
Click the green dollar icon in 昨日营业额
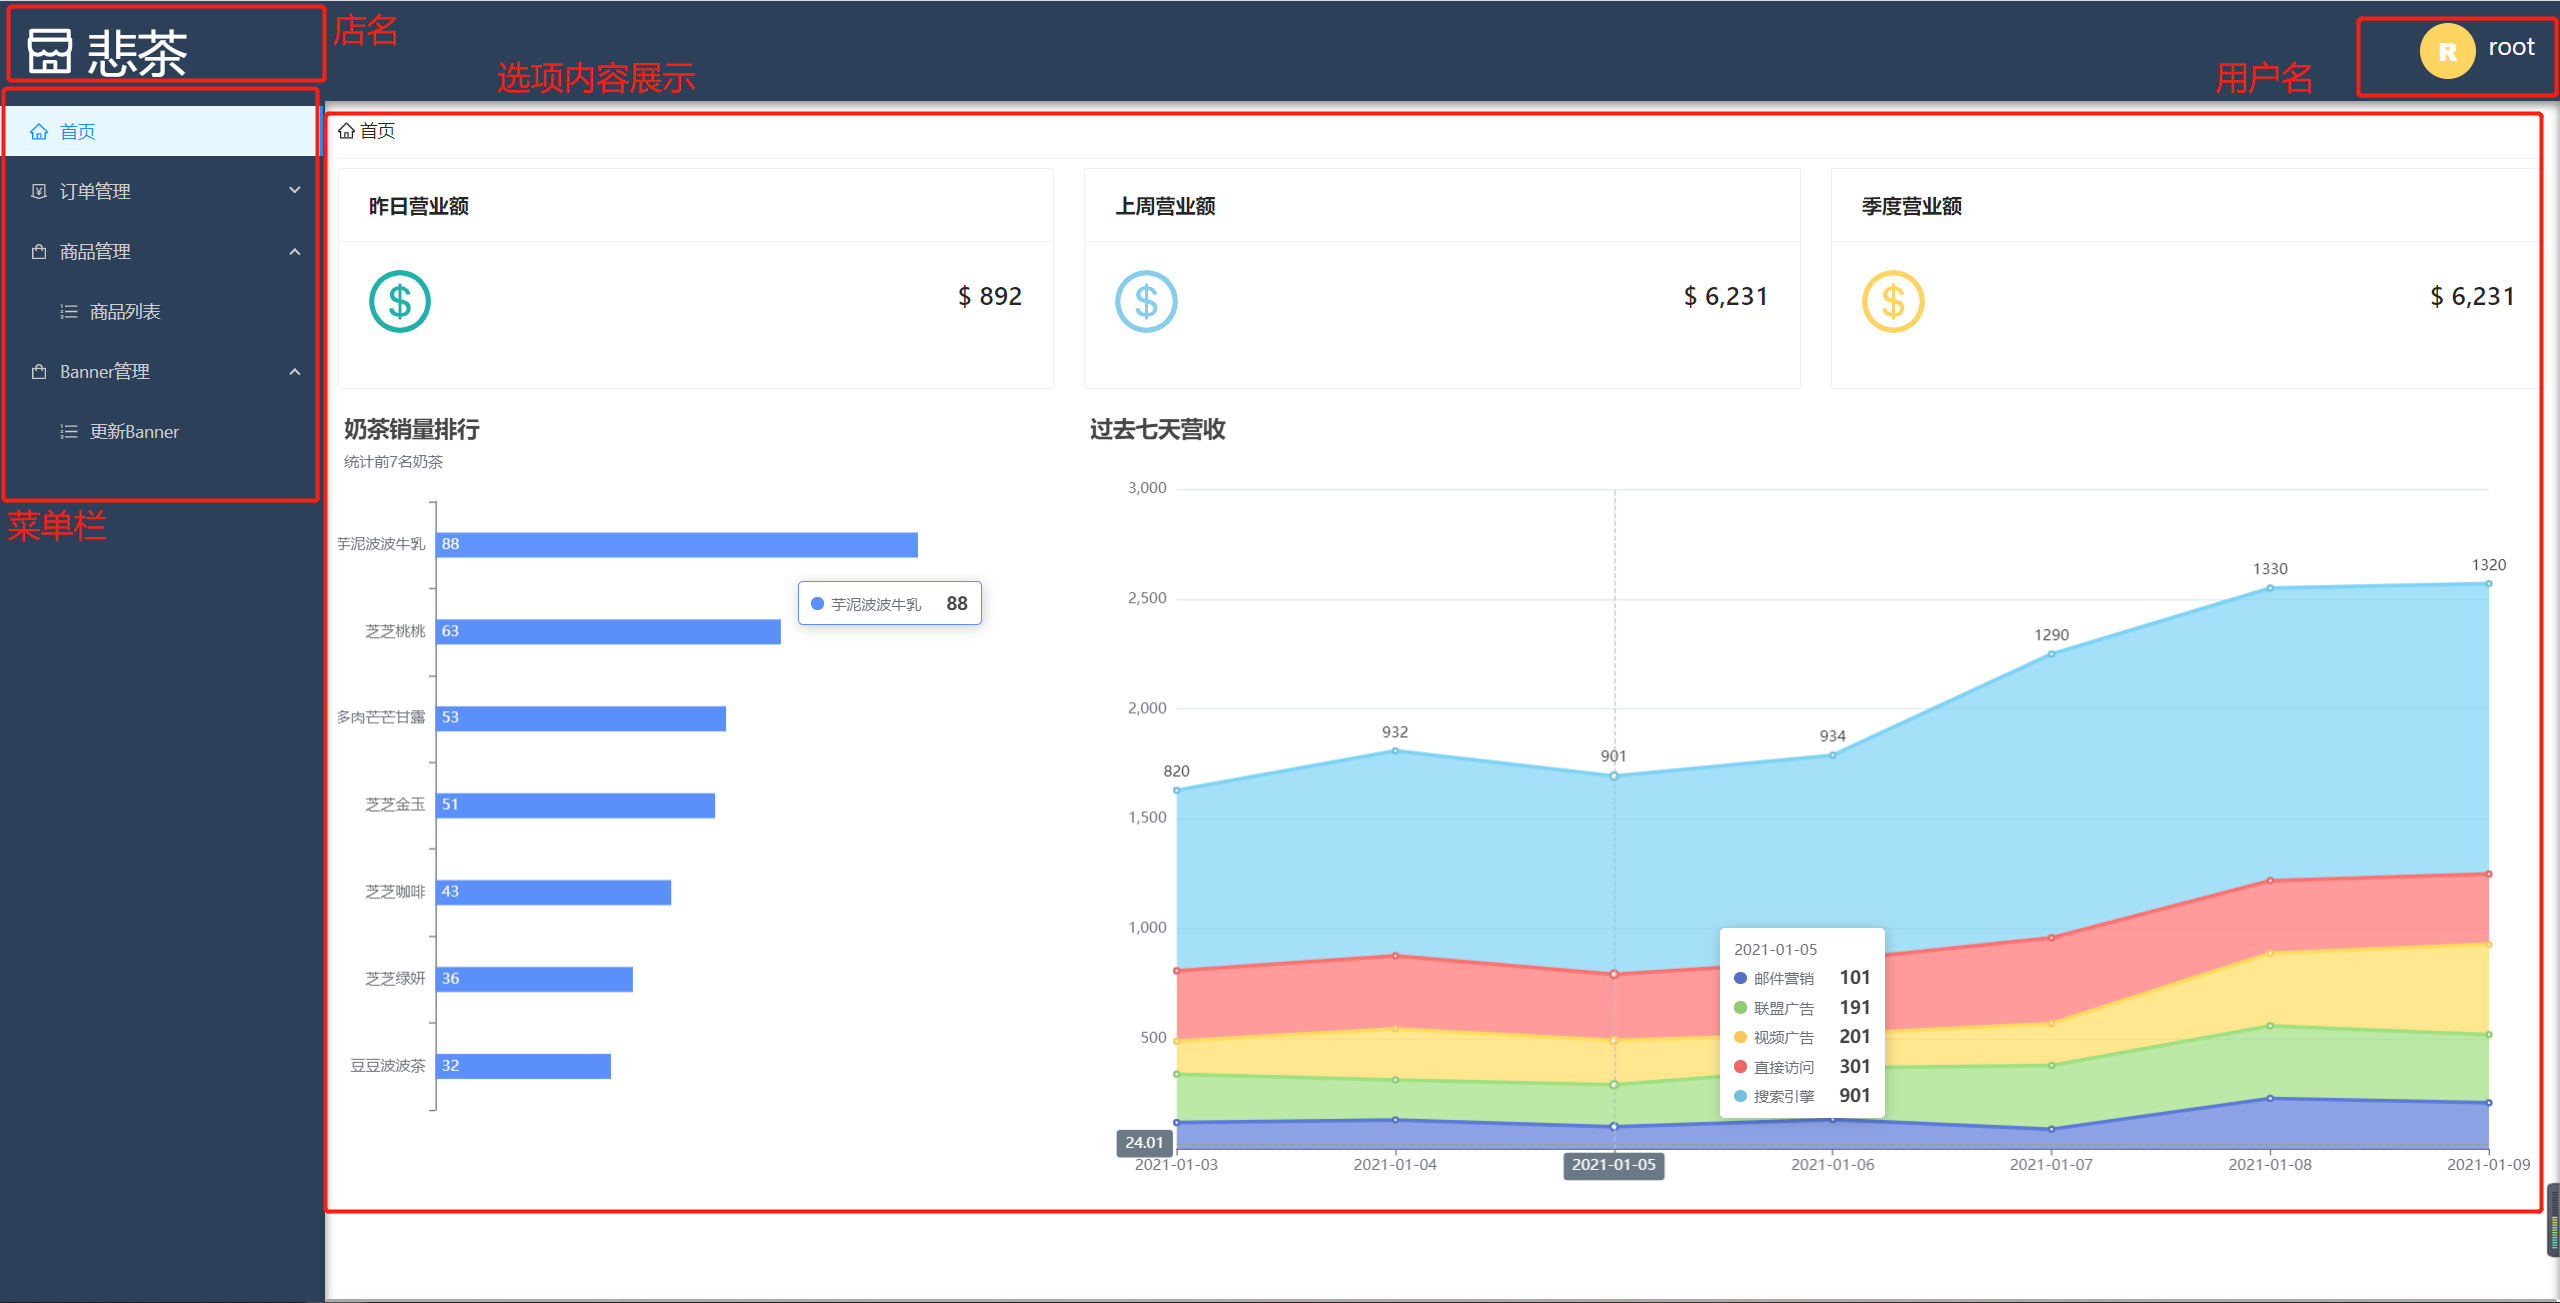pyautogui.click(x=400, y=301)
